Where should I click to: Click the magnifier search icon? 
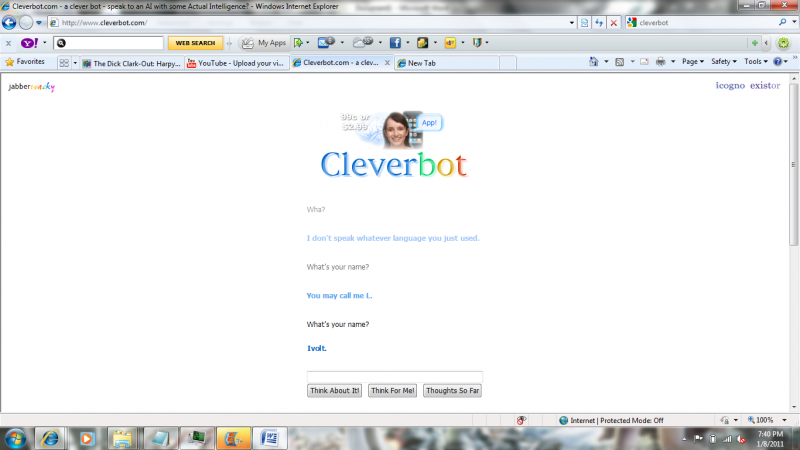pos(782,22)
